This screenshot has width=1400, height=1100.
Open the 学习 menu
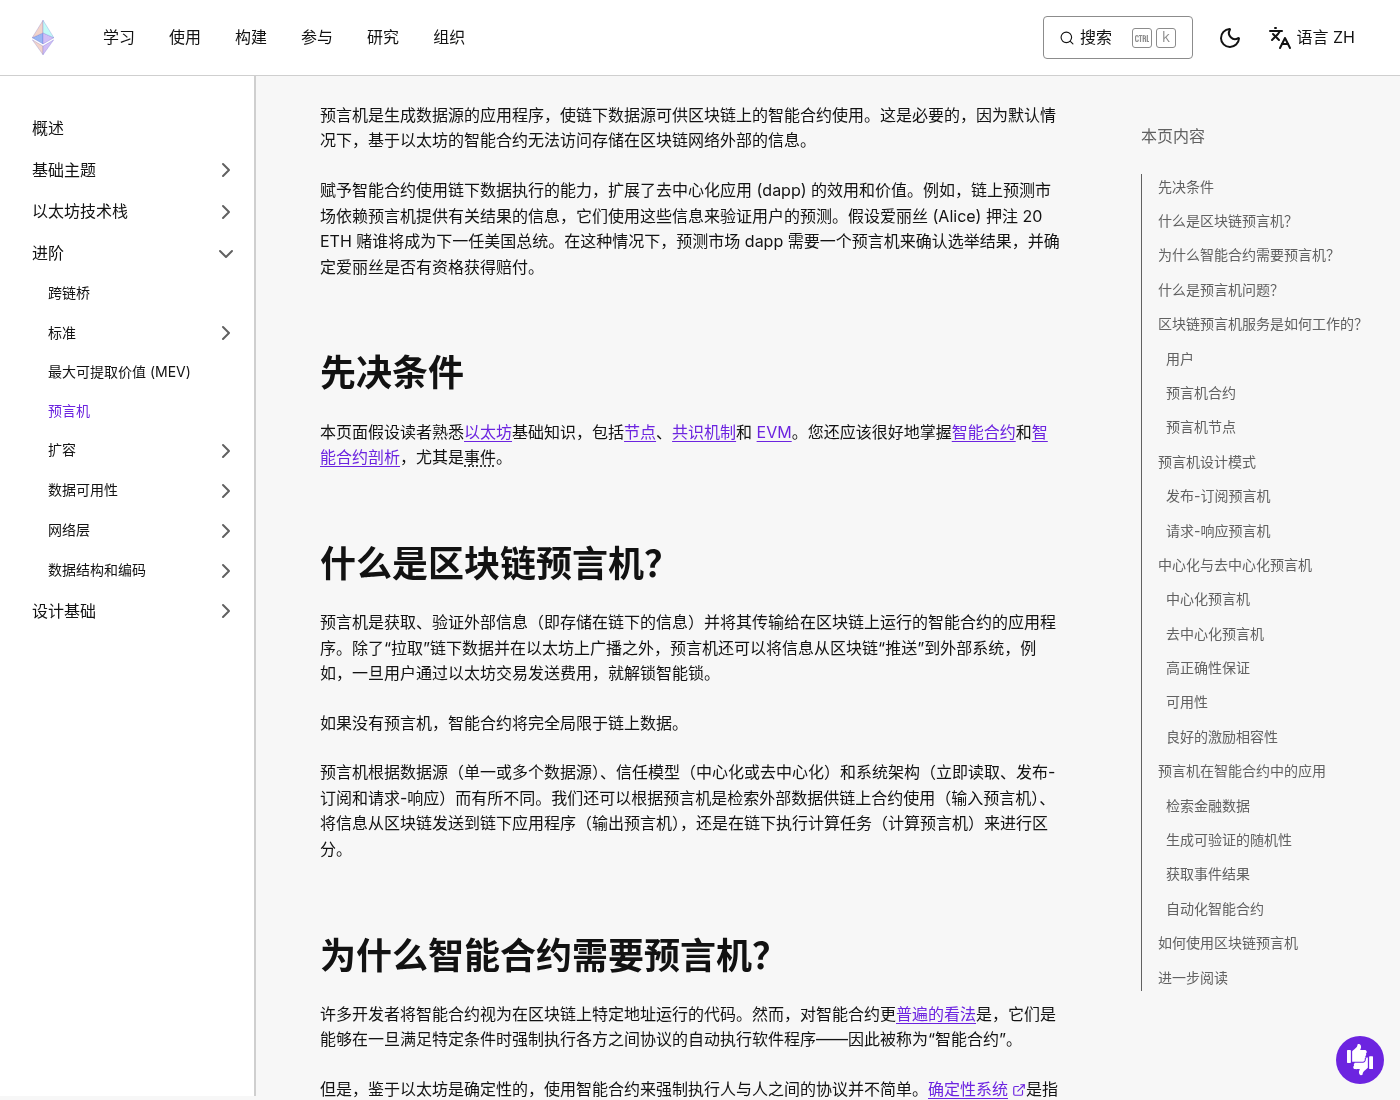pos(119,37)
